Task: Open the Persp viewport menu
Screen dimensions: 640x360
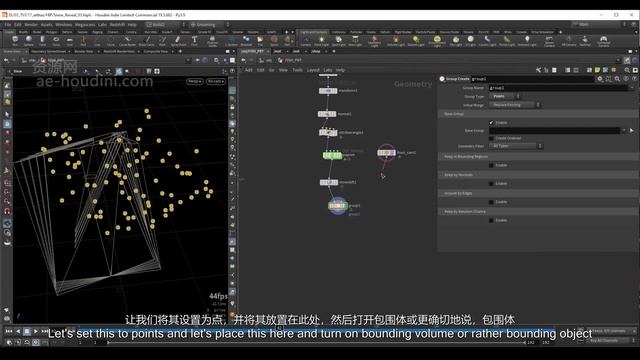Action: (x=195, y=81)
